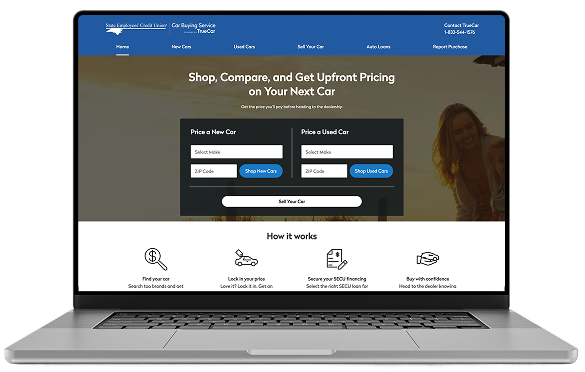Open the New Cars nav tab
Screen dimensions: 585x372
(181, 47)
